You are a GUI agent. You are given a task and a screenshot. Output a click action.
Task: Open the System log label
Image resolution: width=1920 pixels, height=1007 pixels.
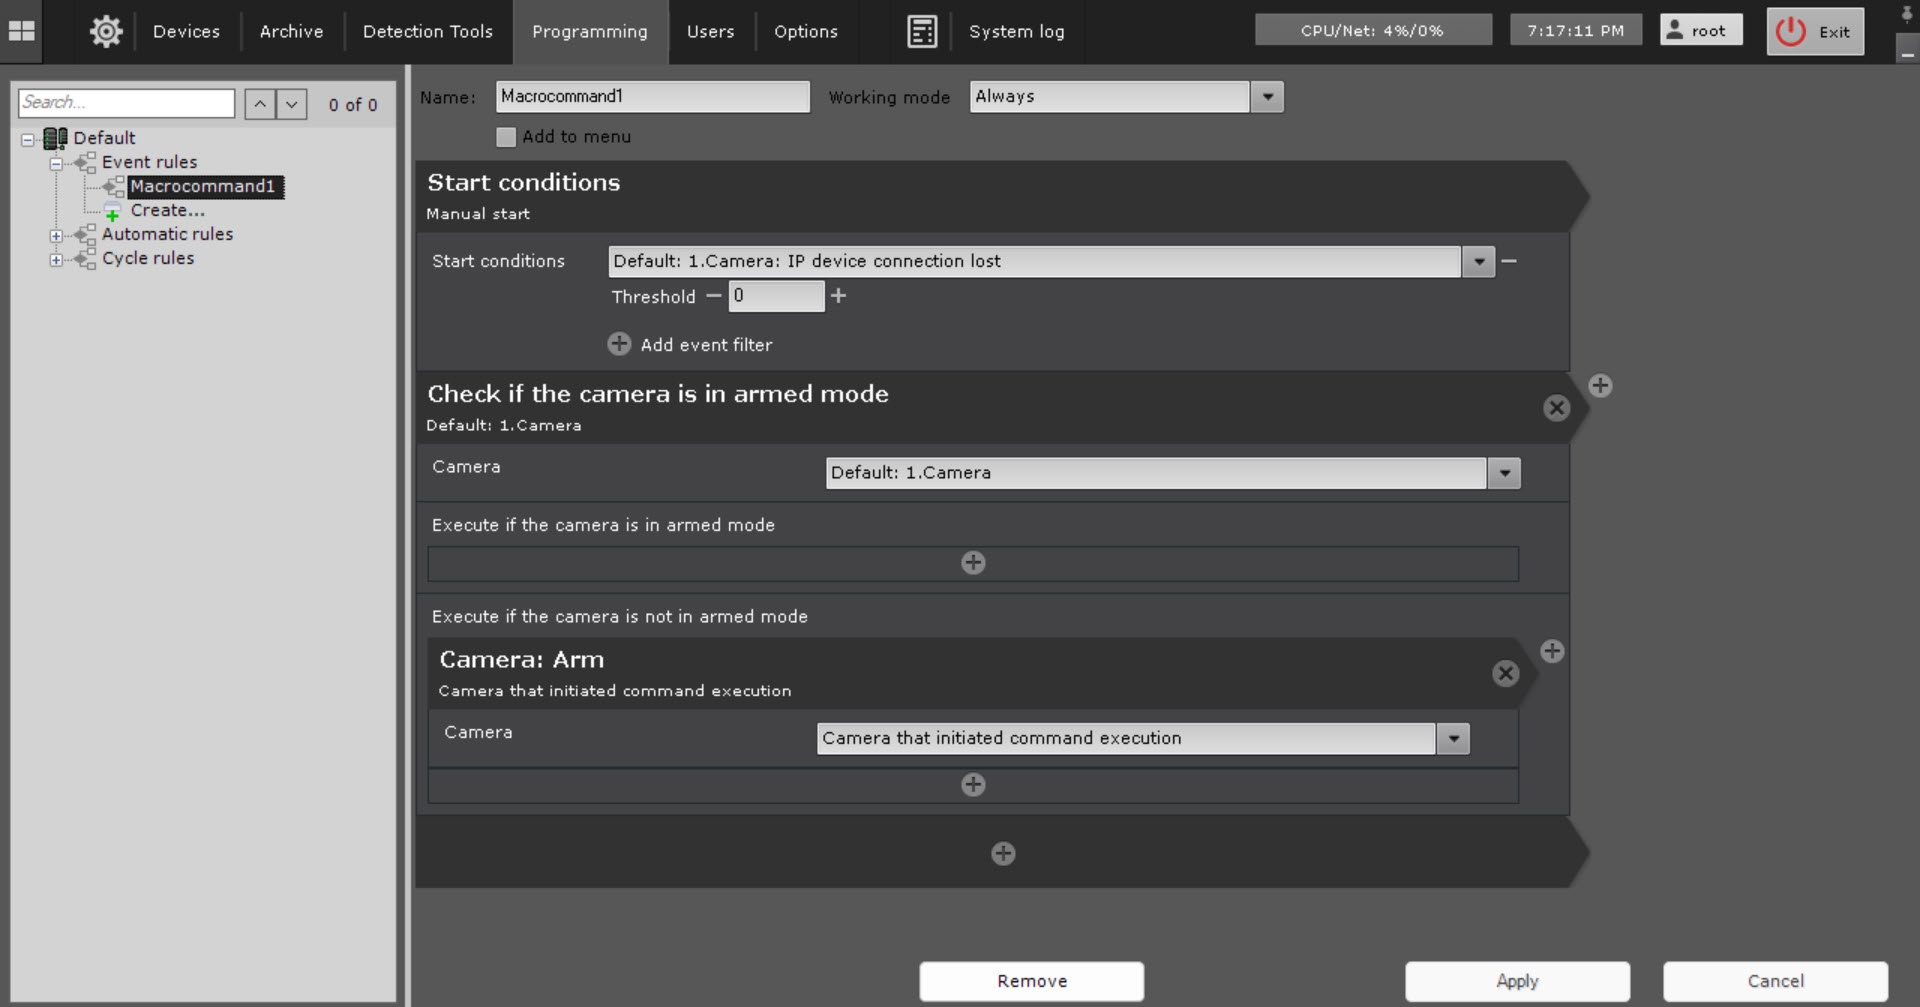[1017, 31]
